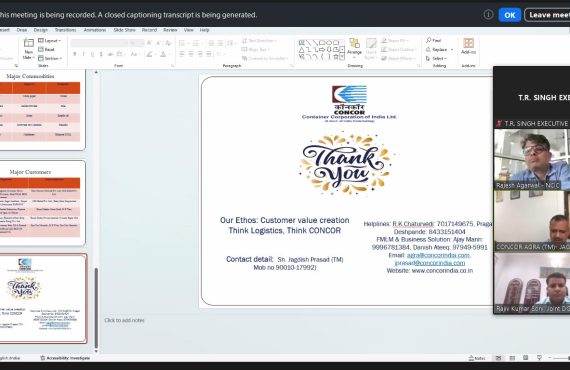Click the meeting info icon beside OK
570x370 pixels.
coord(488,15)
